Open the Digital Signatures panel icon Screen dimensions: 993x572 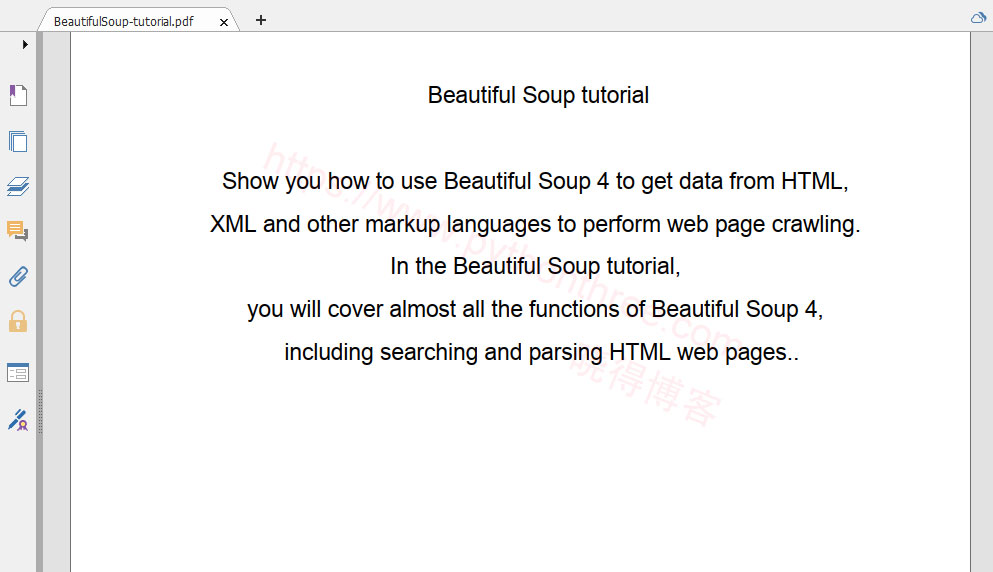(18, 420)
